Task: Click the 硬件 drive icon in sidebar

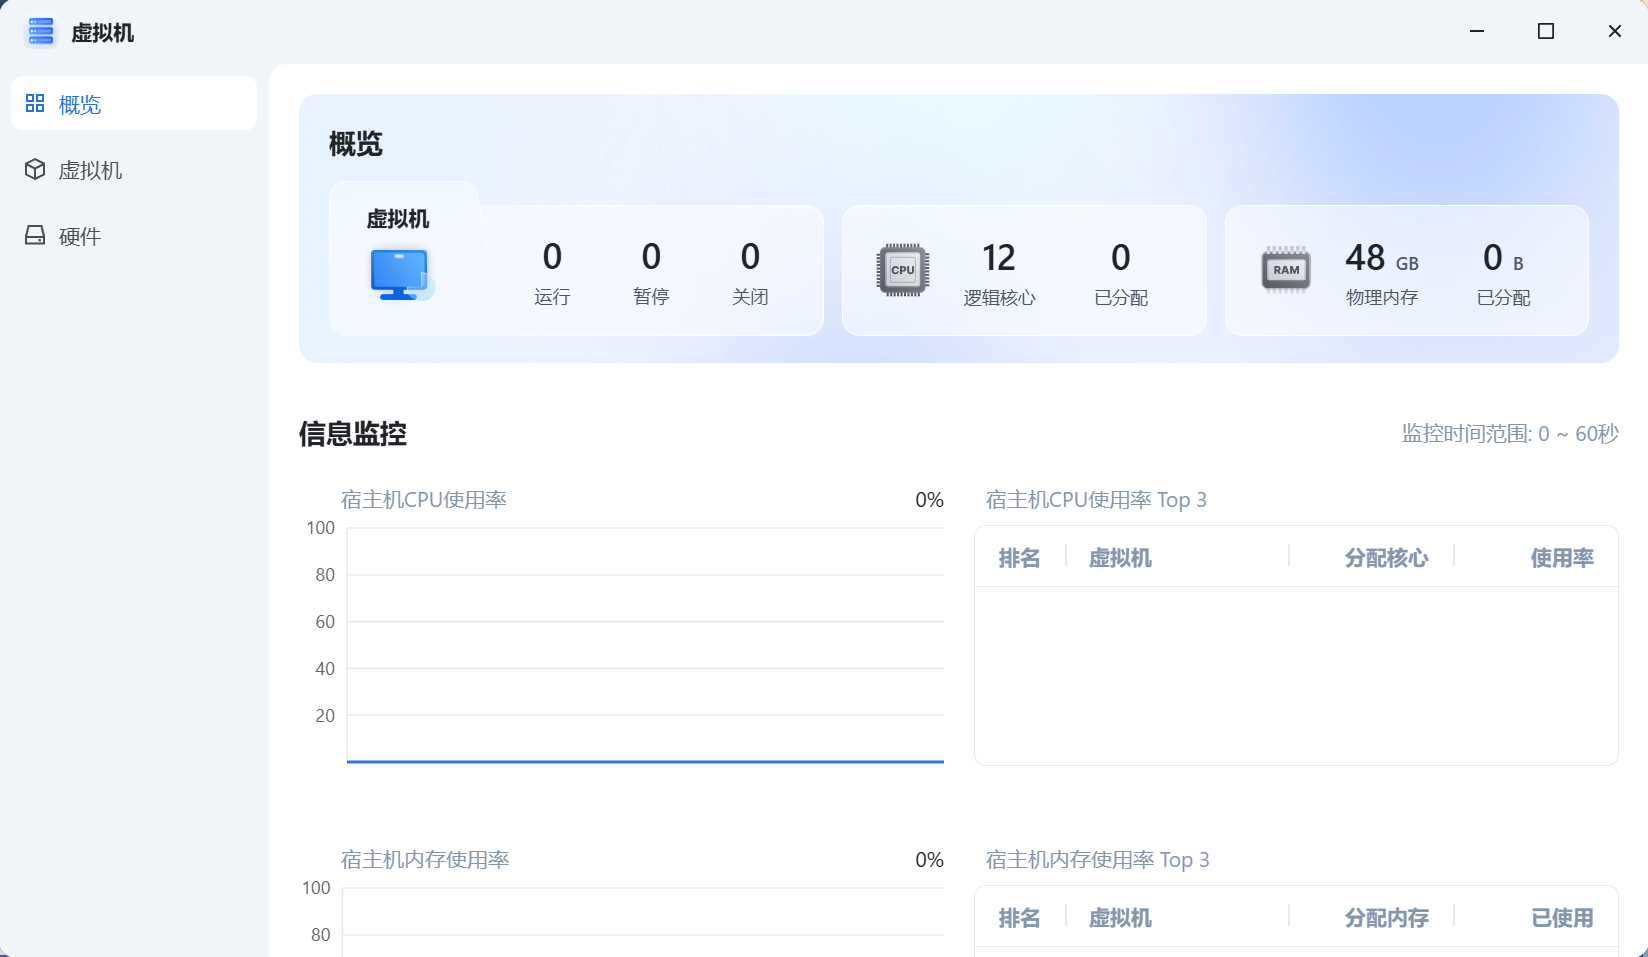Action: pos(35,236)
